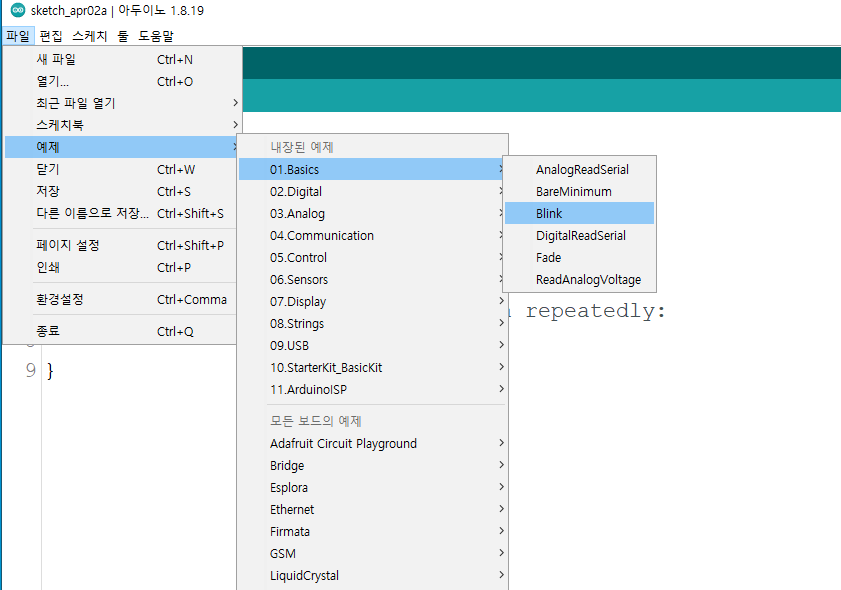Expand Esplora library examples
841x590 pixels.
point(372,488)
